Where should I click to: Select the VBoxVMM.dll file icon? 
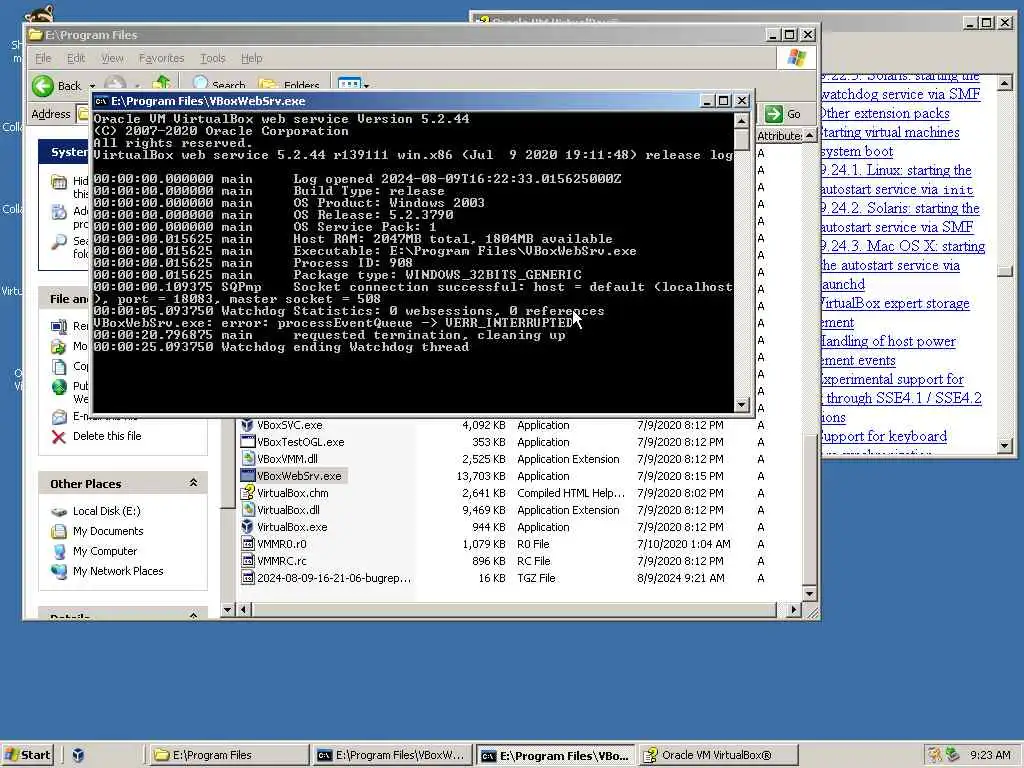click(247, 459)
